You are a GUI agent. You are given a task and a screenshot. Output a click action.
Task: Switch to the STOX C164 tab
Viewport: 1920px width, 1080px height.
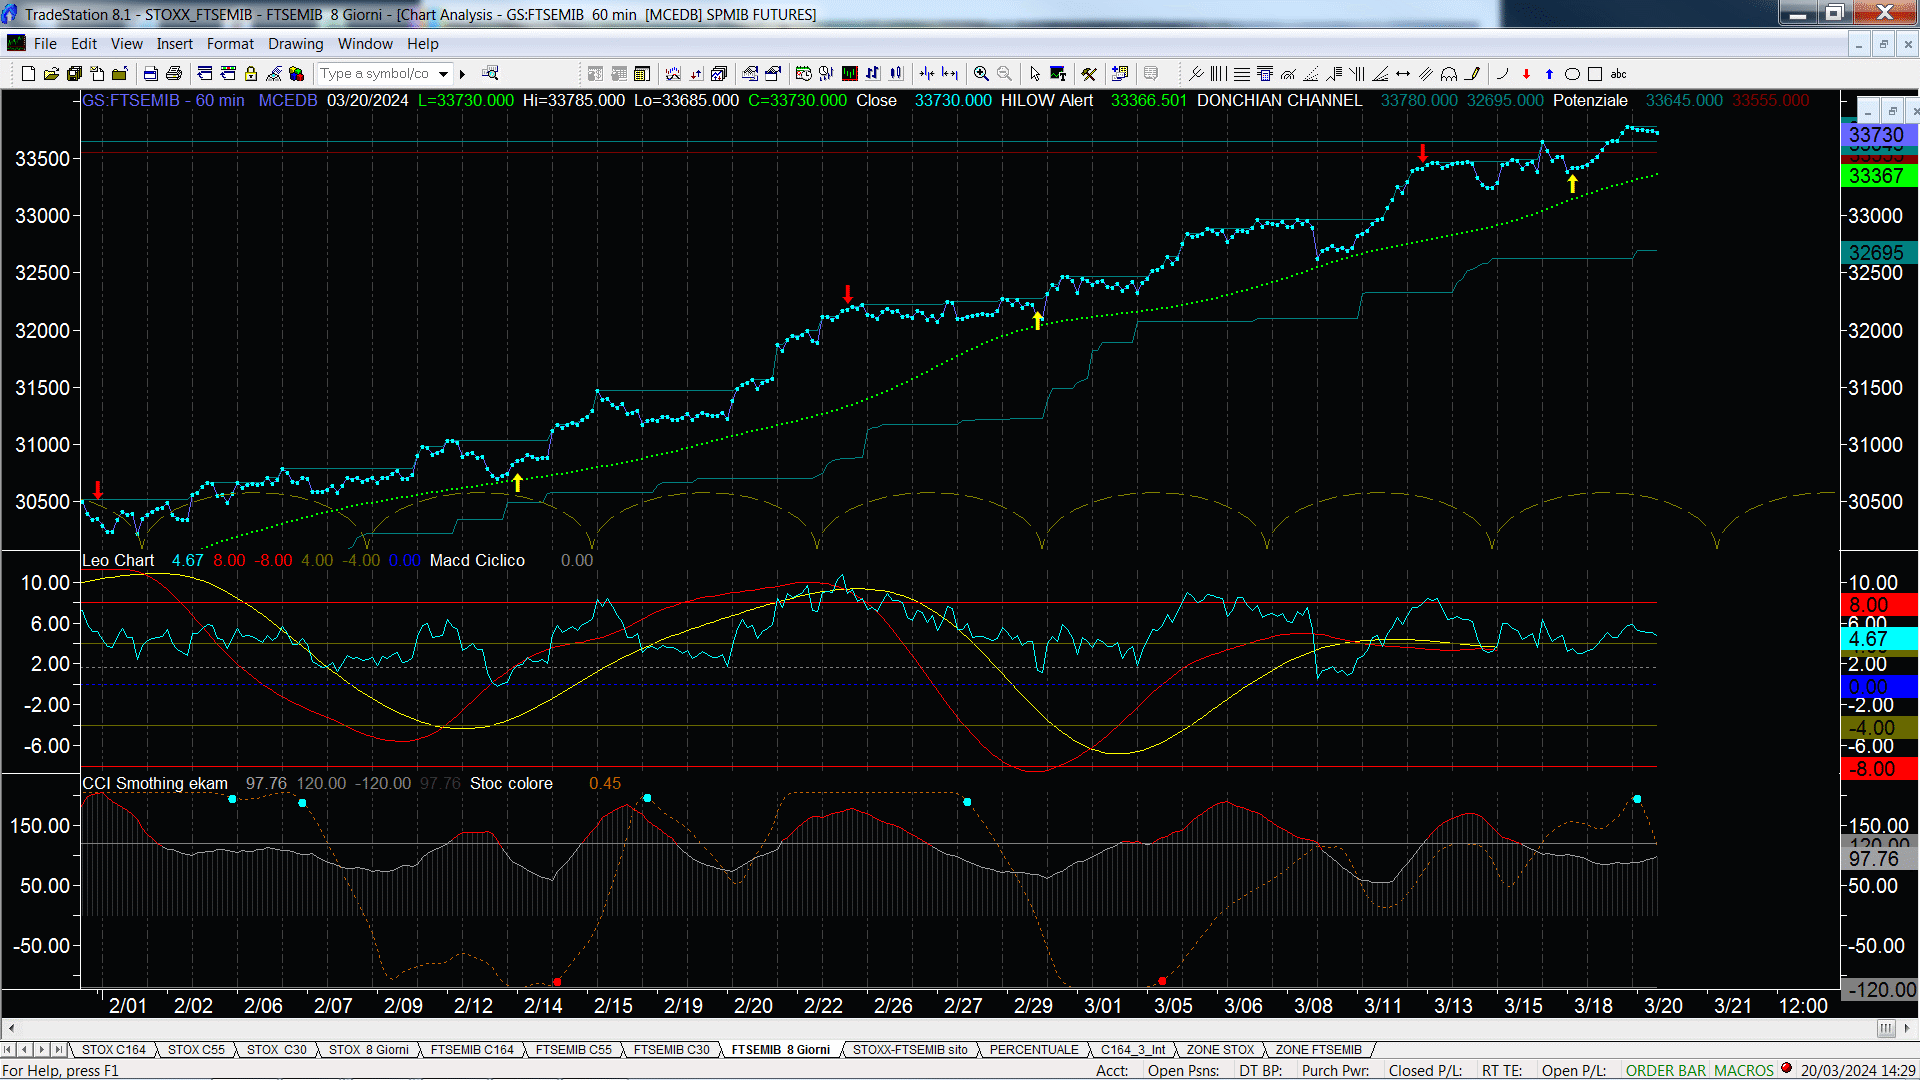coord(114,1050)
